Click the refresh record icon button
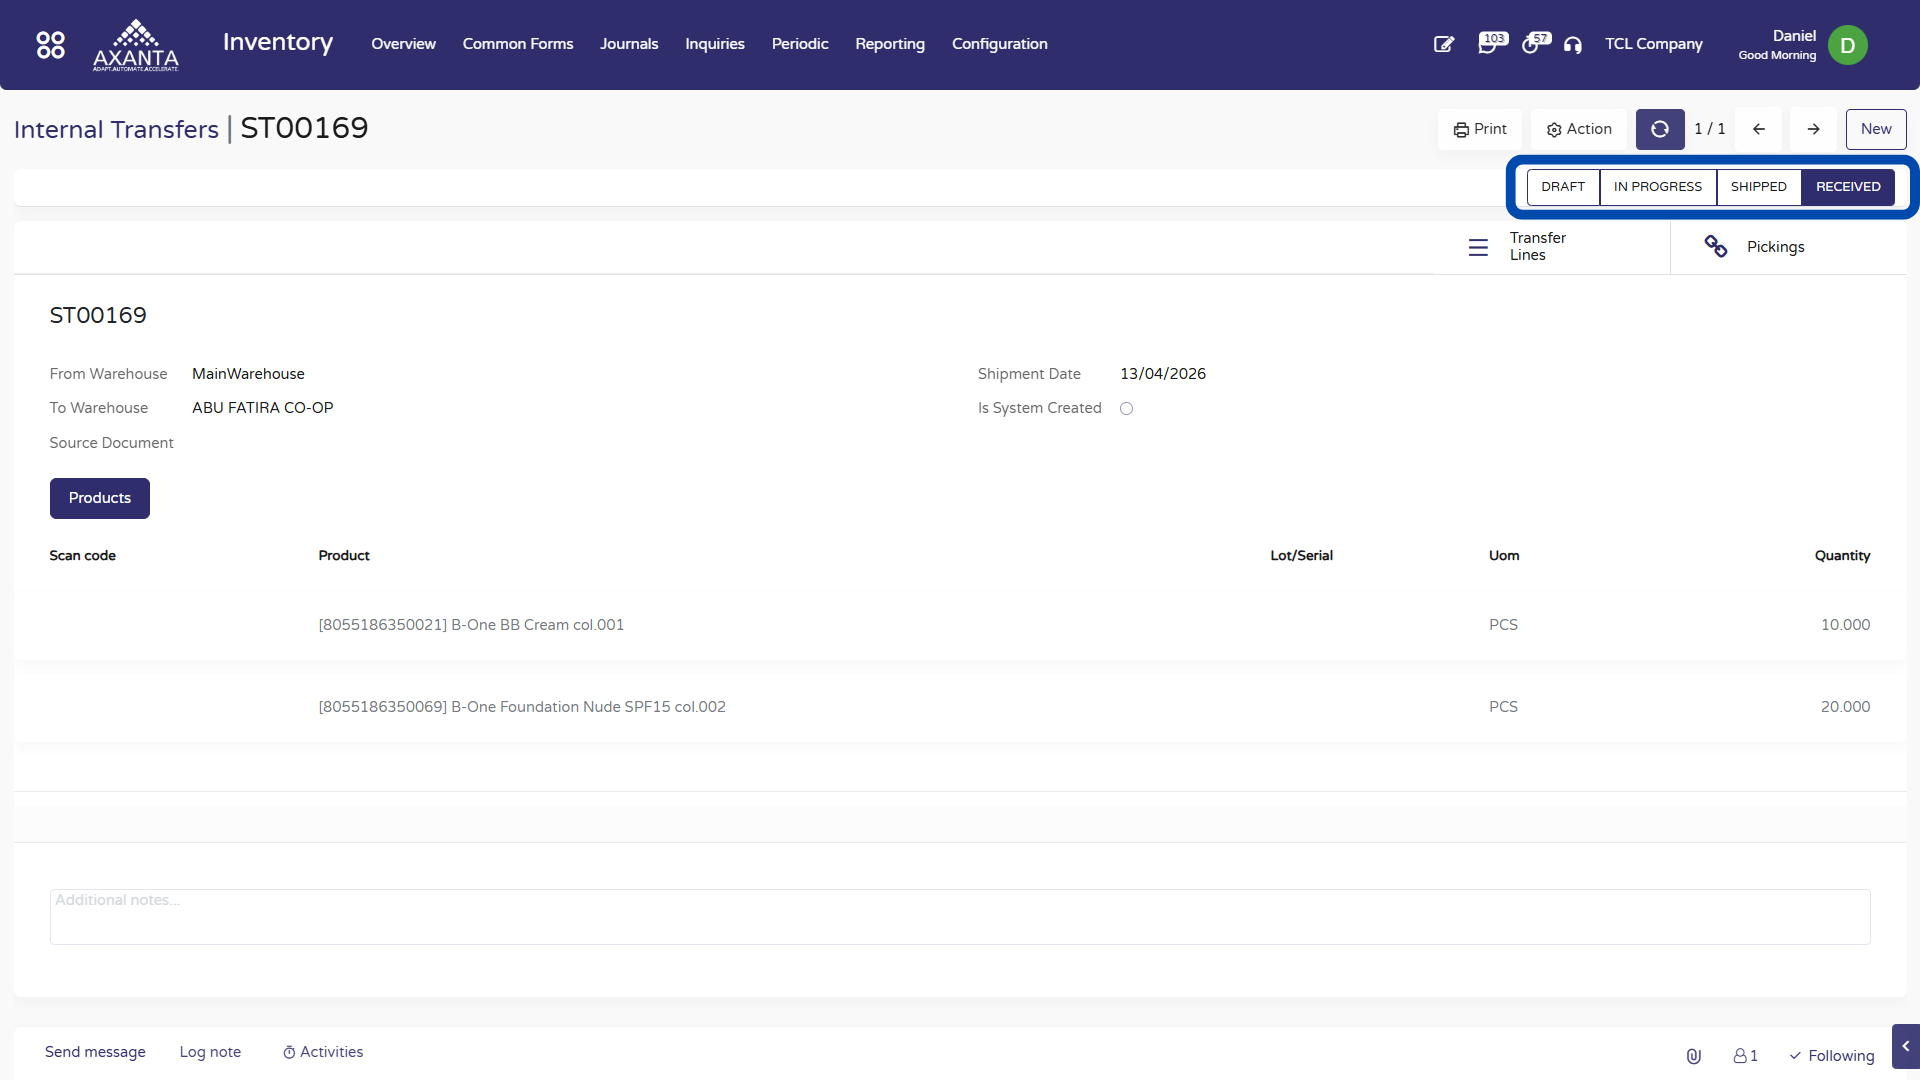 point(1659,129)
